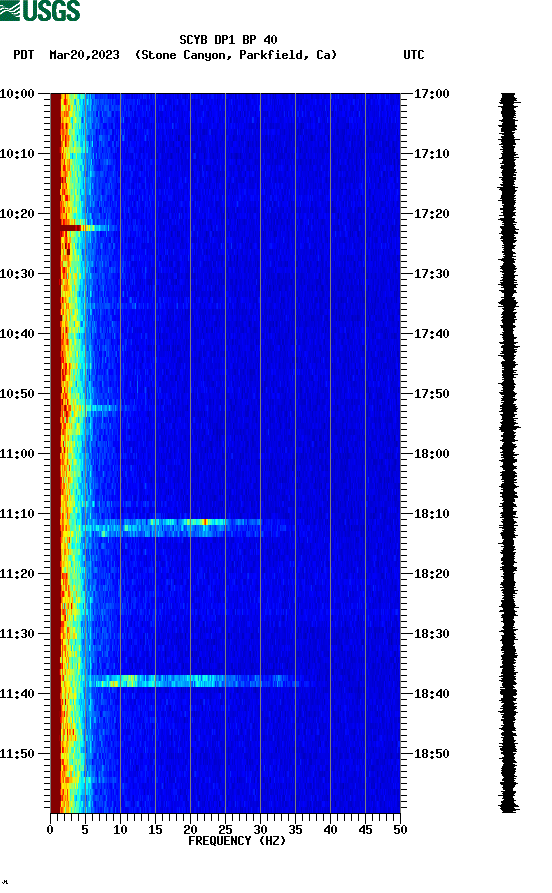
Task: Click the 17:50 UTC time label
Action: [431, 394]
